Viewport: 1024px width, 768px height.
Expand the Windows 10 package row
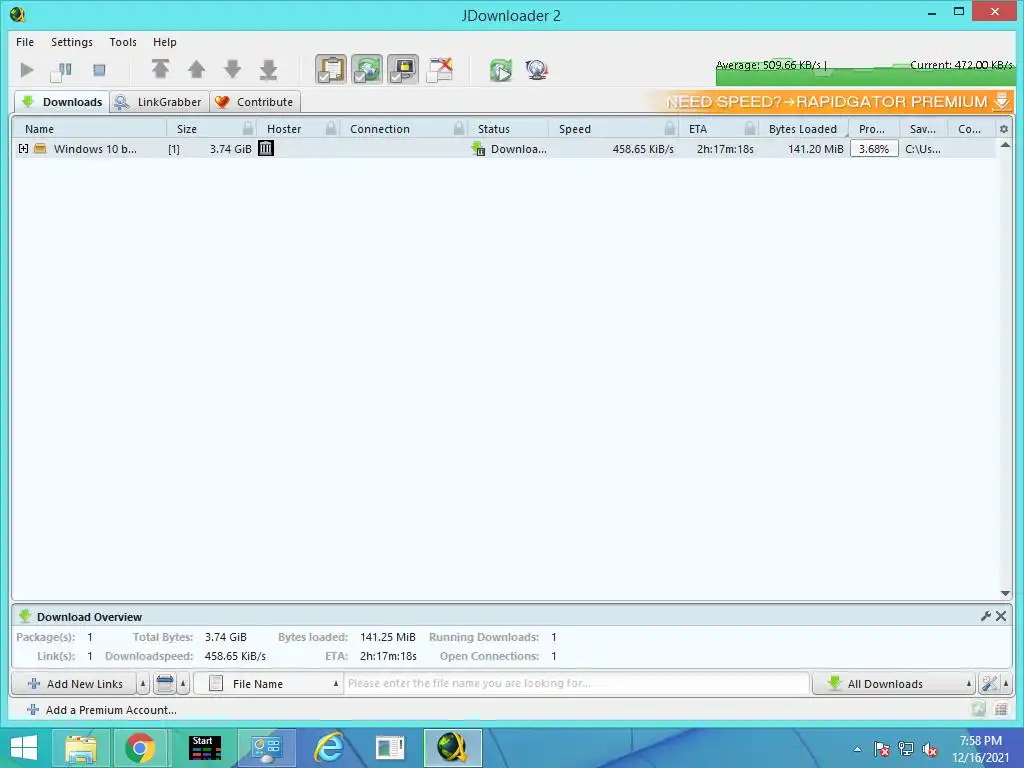(24, 149)
